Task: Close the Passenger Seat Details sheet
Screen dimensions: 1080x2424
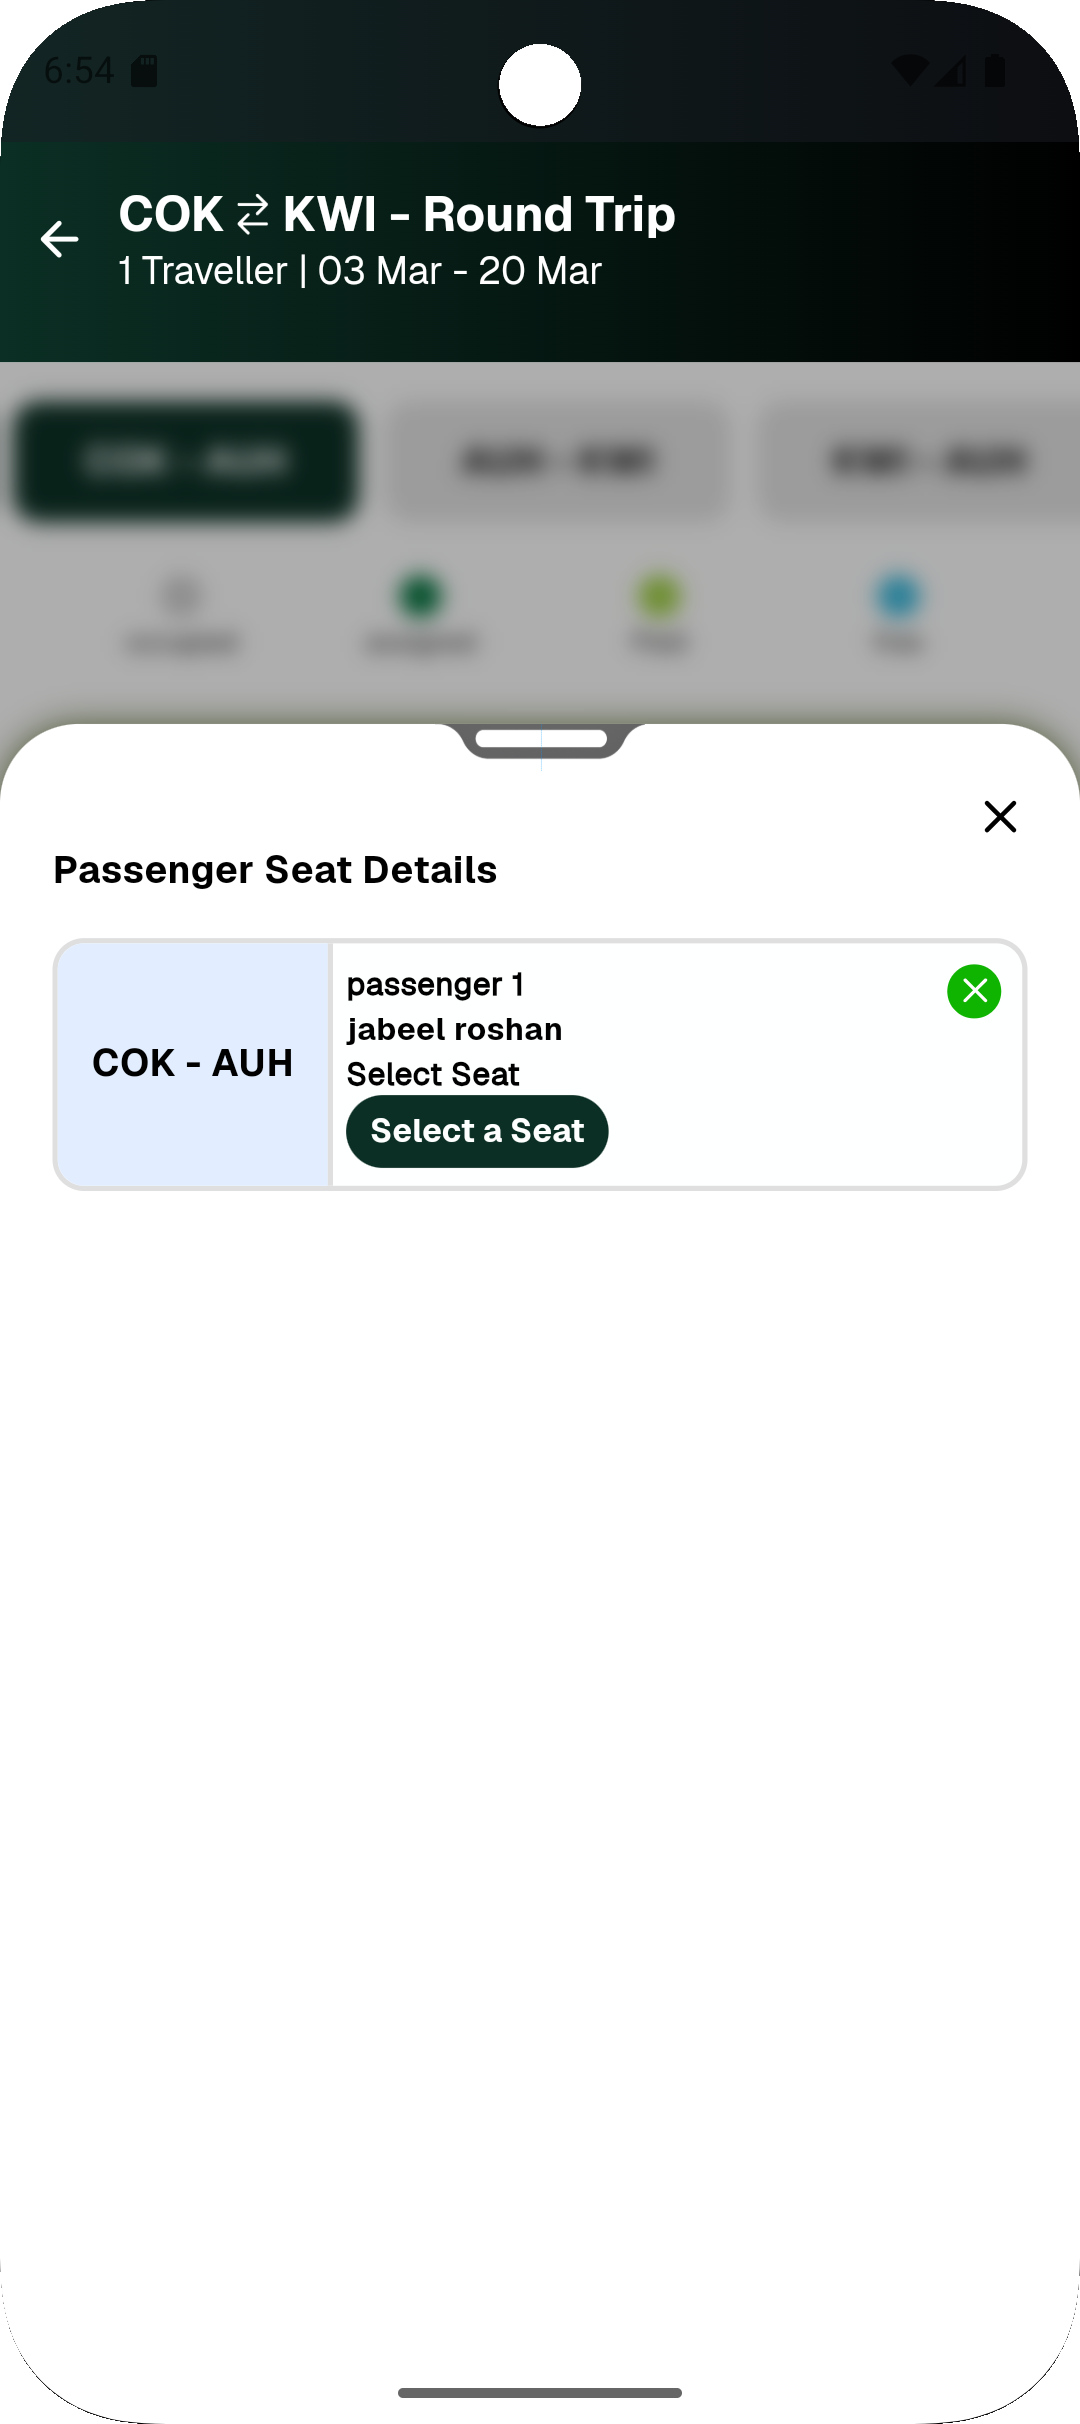Action: point(1000,817)
